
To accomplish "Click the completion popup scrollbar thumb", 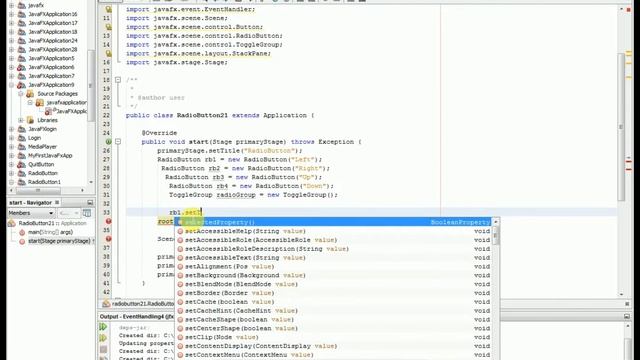I will 496,236.
